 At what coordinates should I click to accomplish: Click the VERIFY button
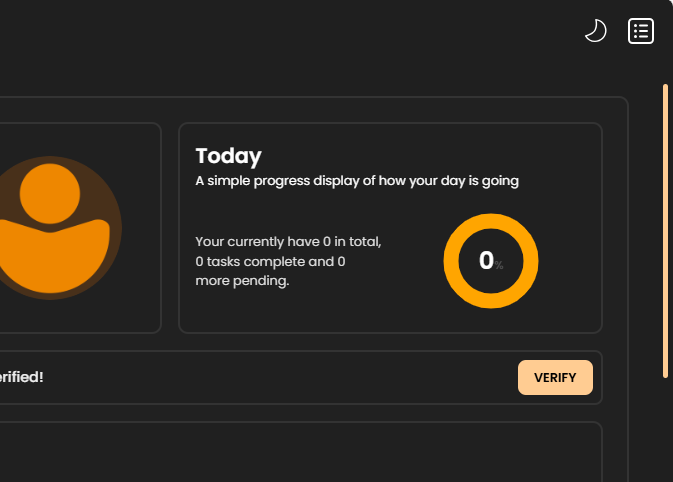coord(555,377)
